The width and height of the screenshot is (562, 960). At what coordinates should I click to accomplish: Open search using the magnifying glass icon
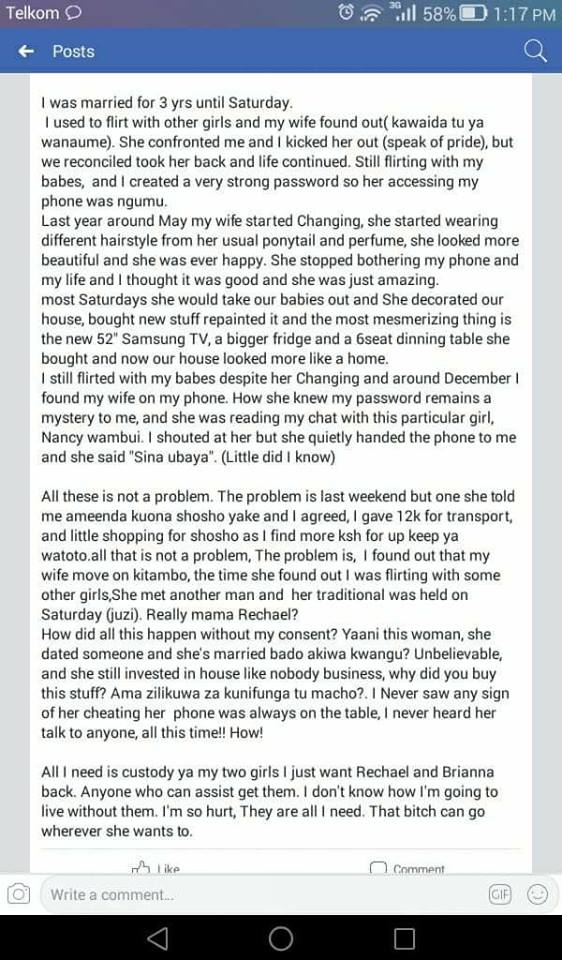[x=536, y=51]
